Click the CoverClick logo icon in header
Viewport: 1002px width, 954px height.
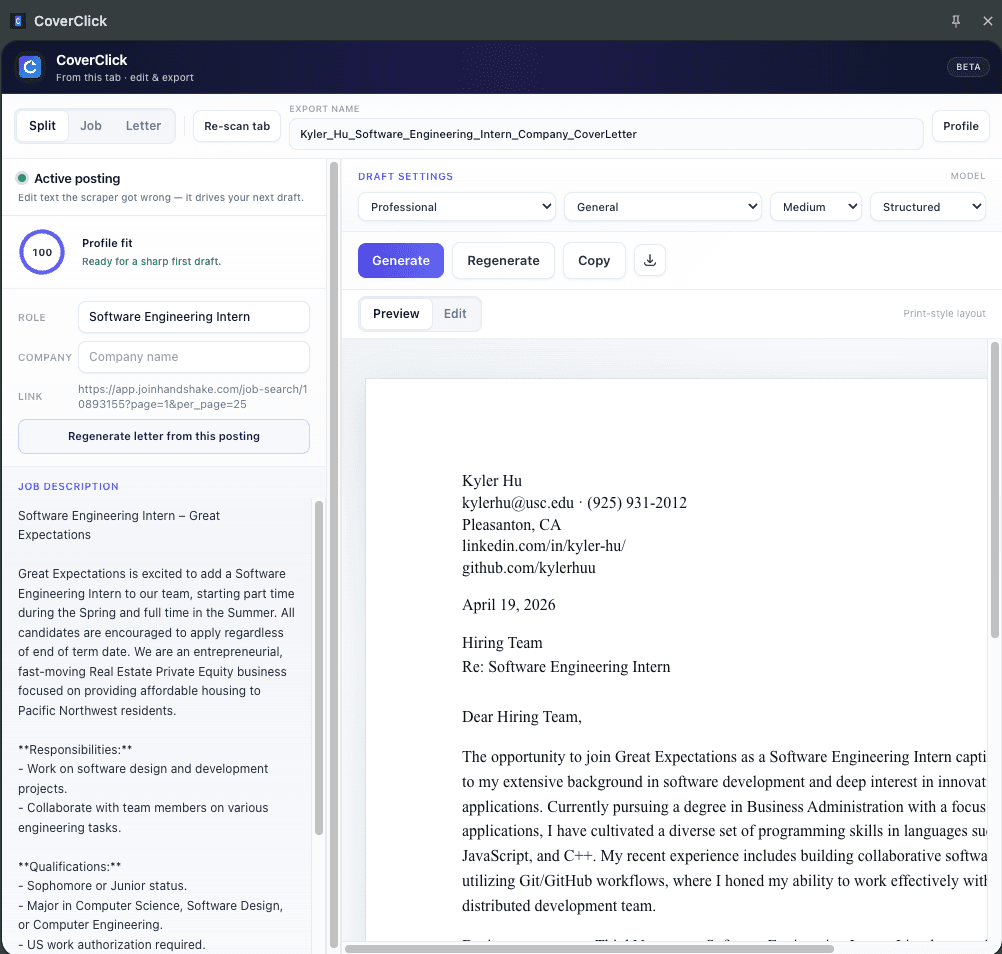tap(30, 67)
